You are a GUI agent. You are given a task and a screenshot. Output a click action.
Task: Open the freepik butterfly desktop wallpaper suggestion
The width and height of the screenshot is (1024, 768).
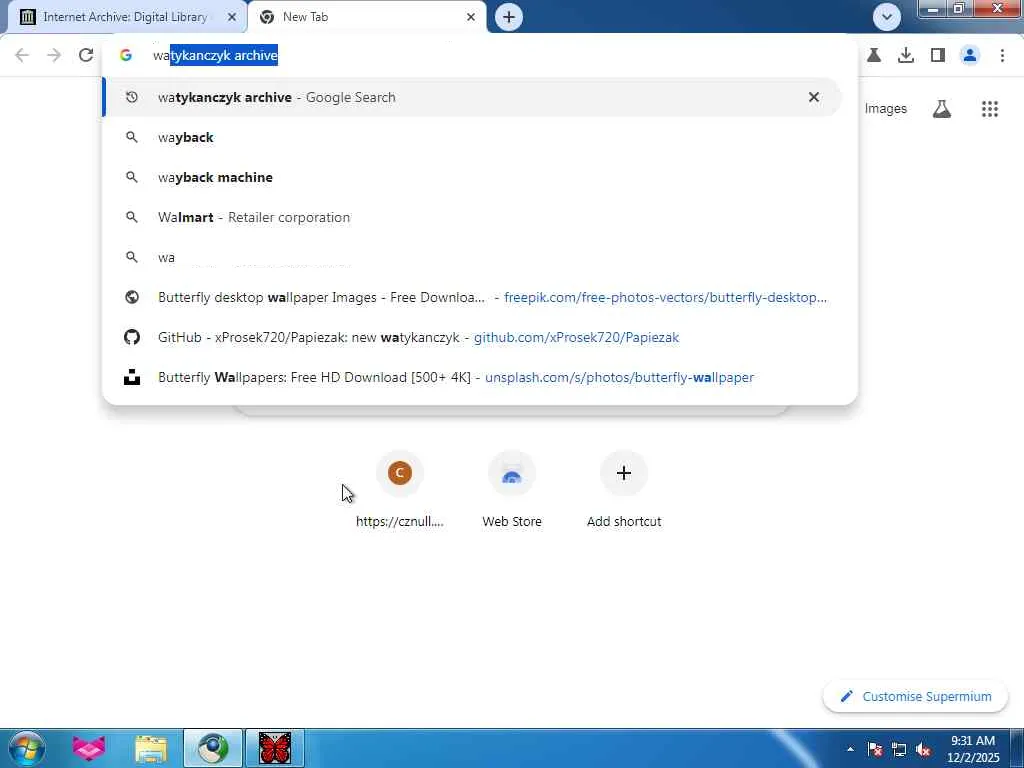pos(472,297)
